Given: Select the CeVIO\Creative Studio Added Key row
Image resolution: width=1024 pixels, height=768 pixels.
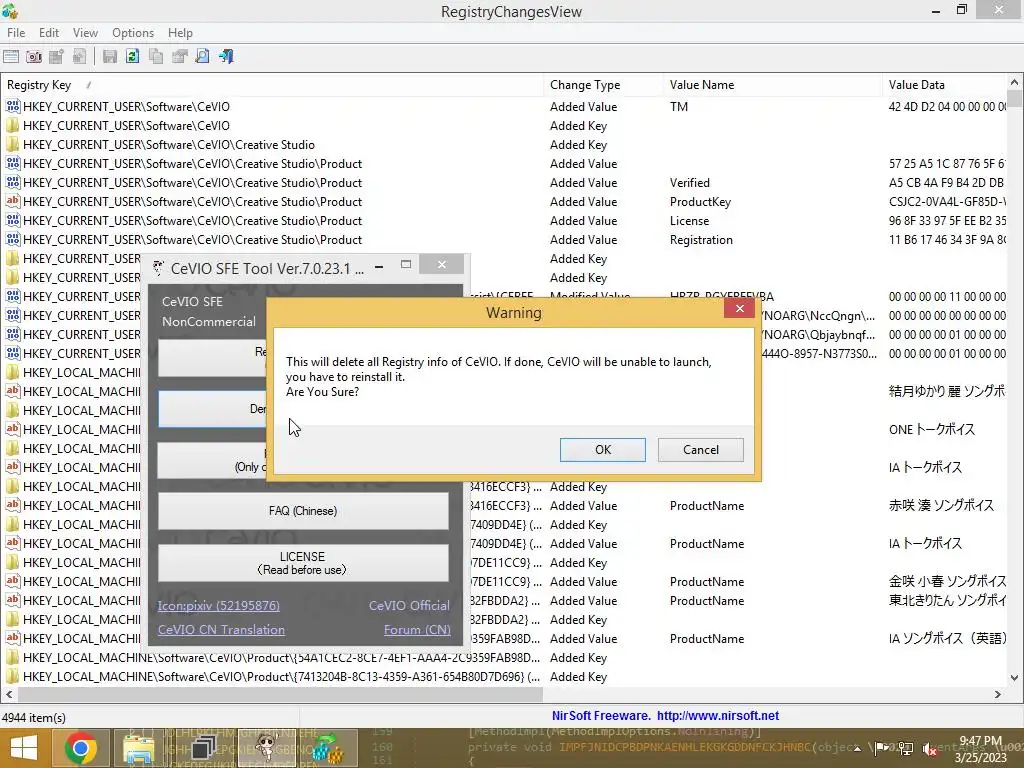Looking at the screenshot, I should pos(504,144).
